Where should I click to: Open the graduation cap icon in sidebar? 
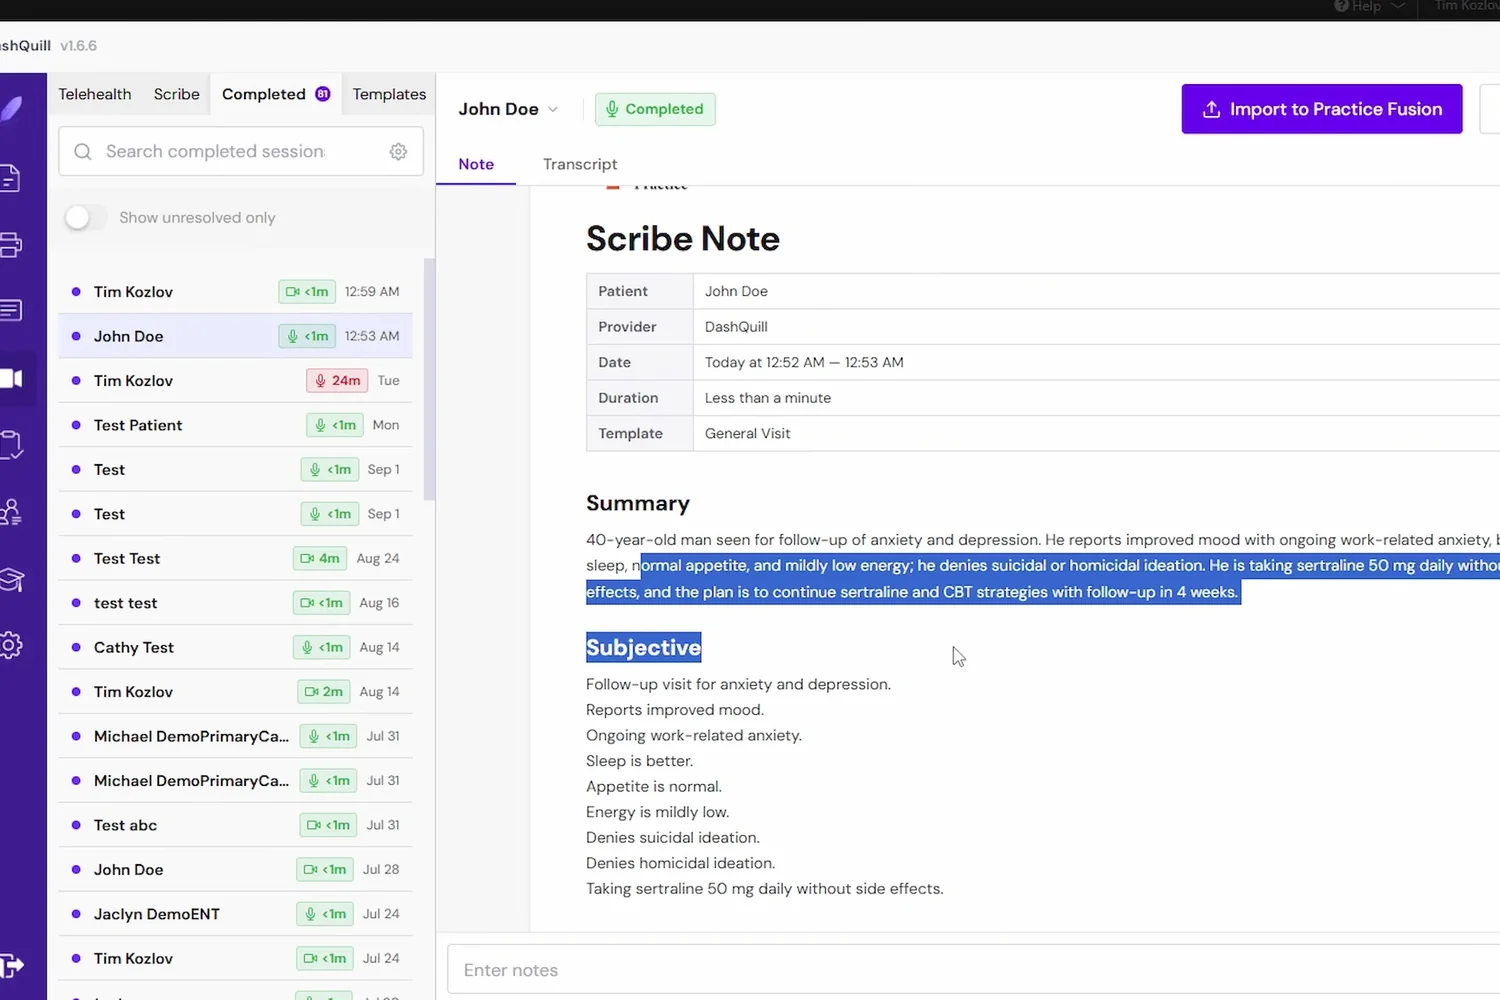point(11,579)
